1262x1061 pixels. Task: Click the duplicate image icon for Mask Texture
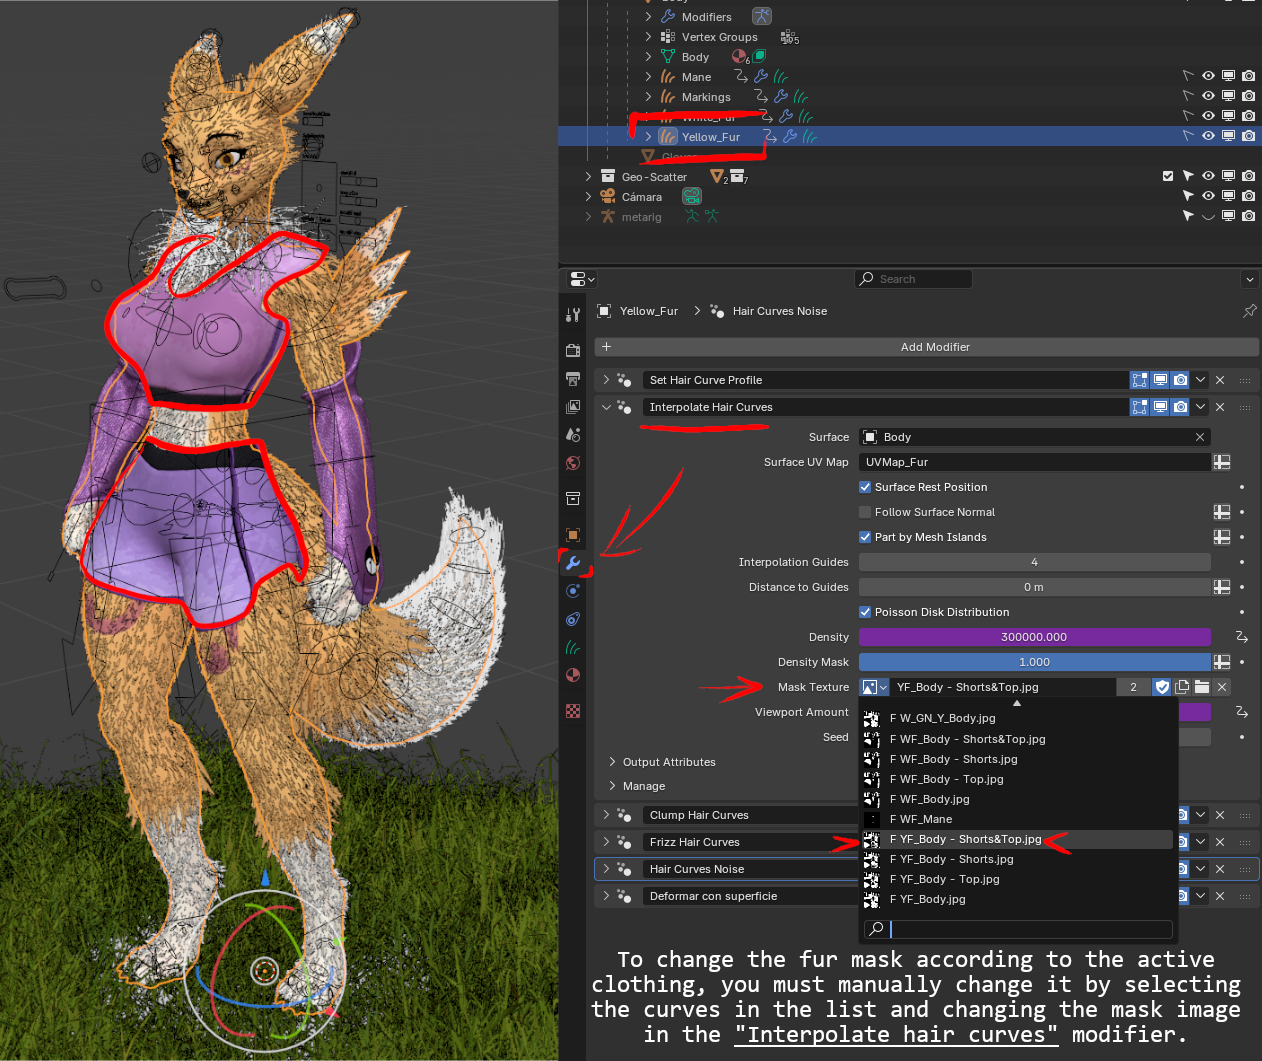pyautogui.click(x=1182, y=687)
